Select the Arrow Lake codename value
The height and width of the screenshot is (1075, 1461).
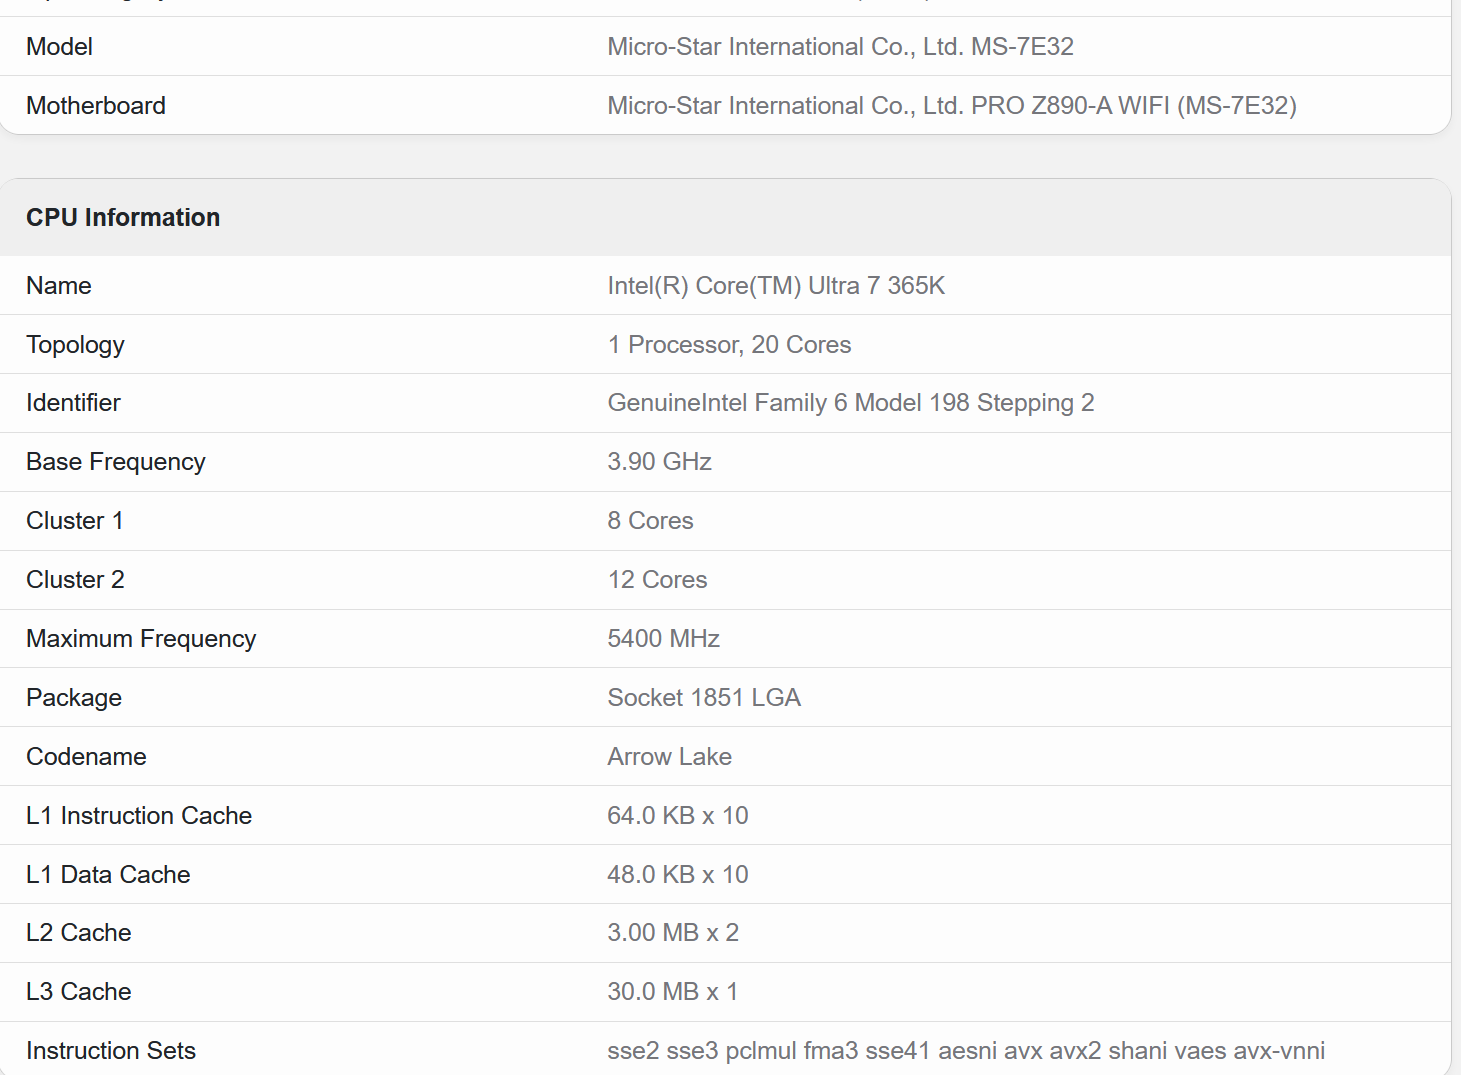pos(669,757)
